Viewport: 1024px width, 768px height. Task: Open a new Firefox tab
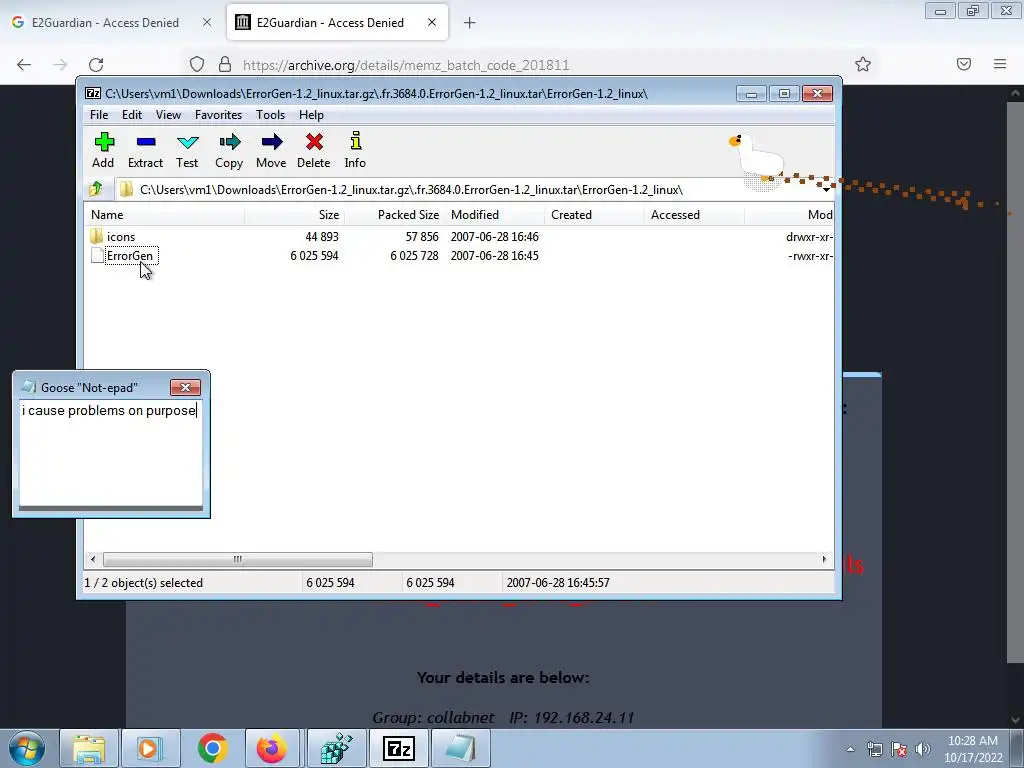point(470,23)
